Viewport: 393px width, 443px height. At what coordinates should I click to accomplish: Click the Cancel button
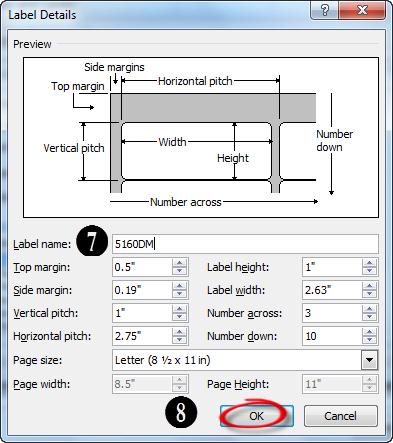tap(341, 416)
